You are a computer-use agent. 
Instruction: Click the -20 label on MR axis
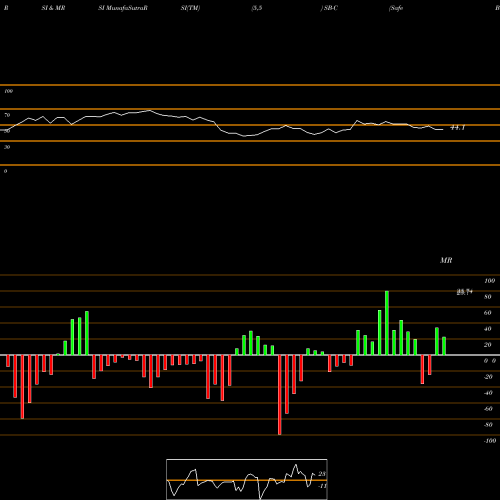tap(488, 377)
